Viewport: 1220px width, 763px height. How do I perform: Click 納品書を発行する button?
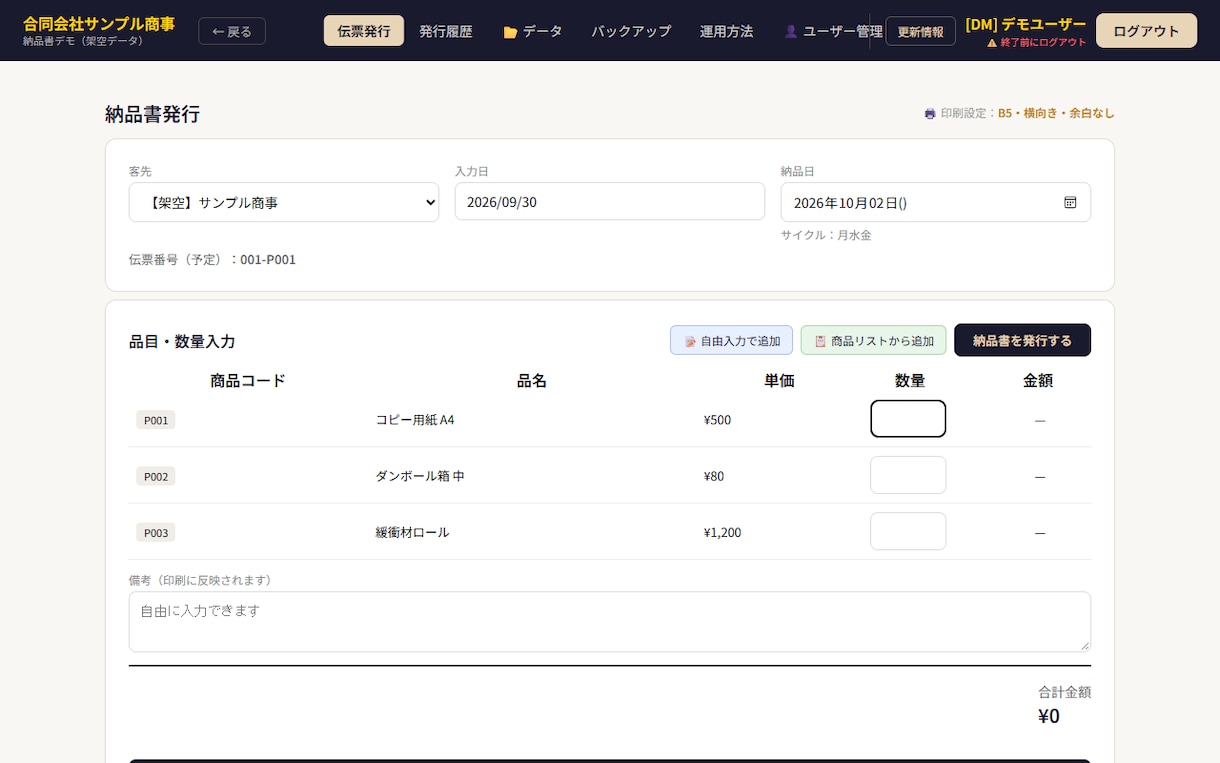pos(1022,340)
